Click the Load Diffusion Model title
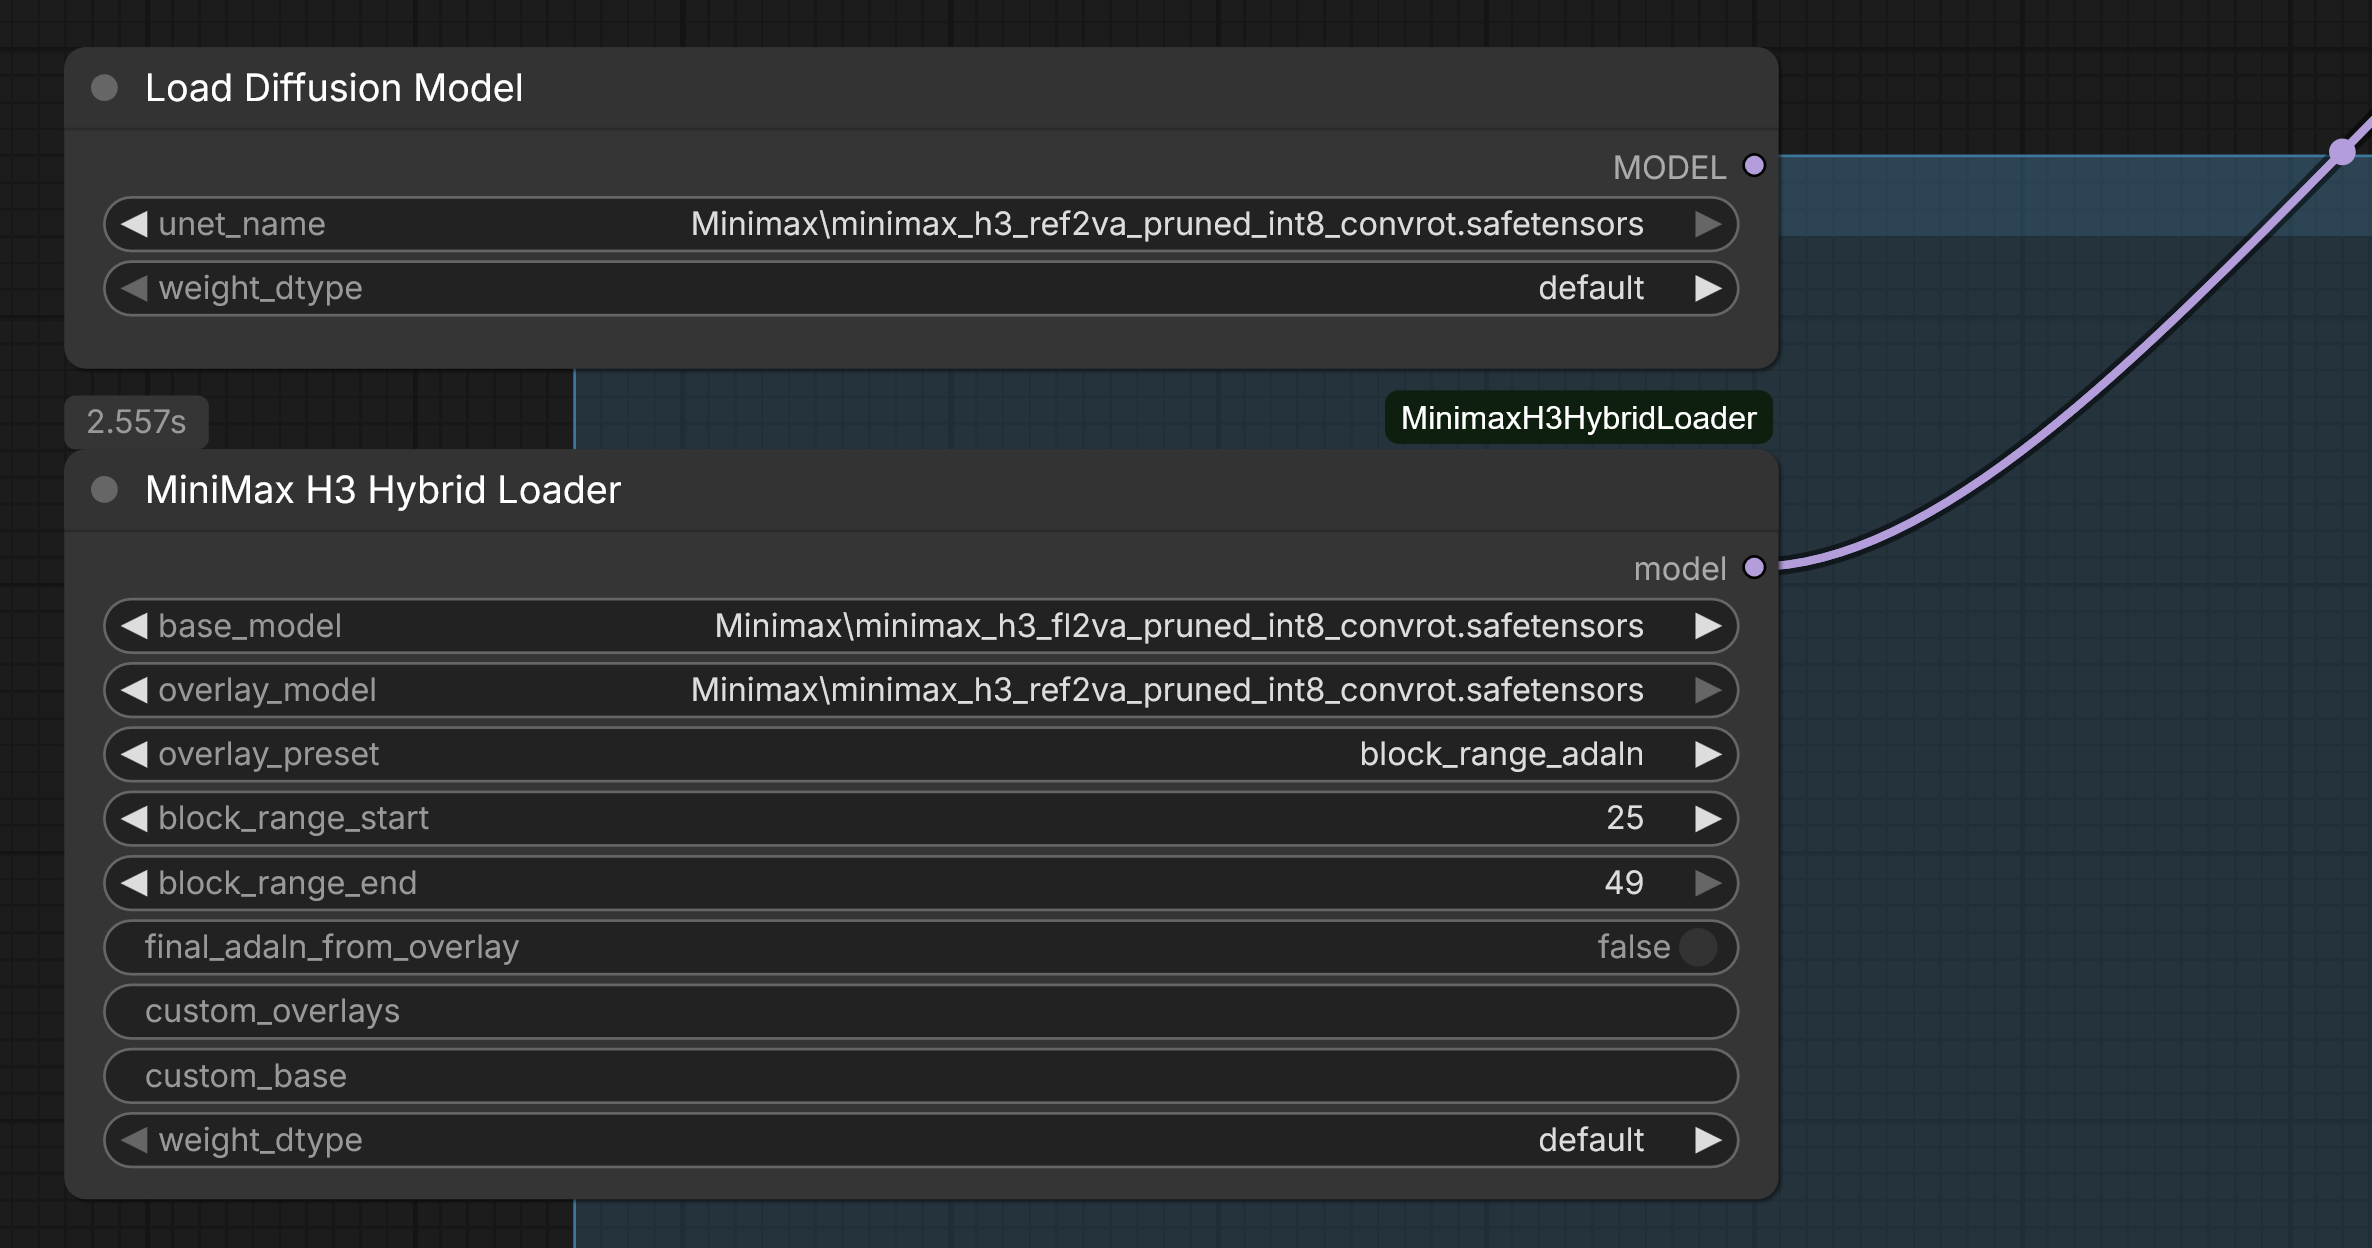The image size is (2372, 1248). 334,88
